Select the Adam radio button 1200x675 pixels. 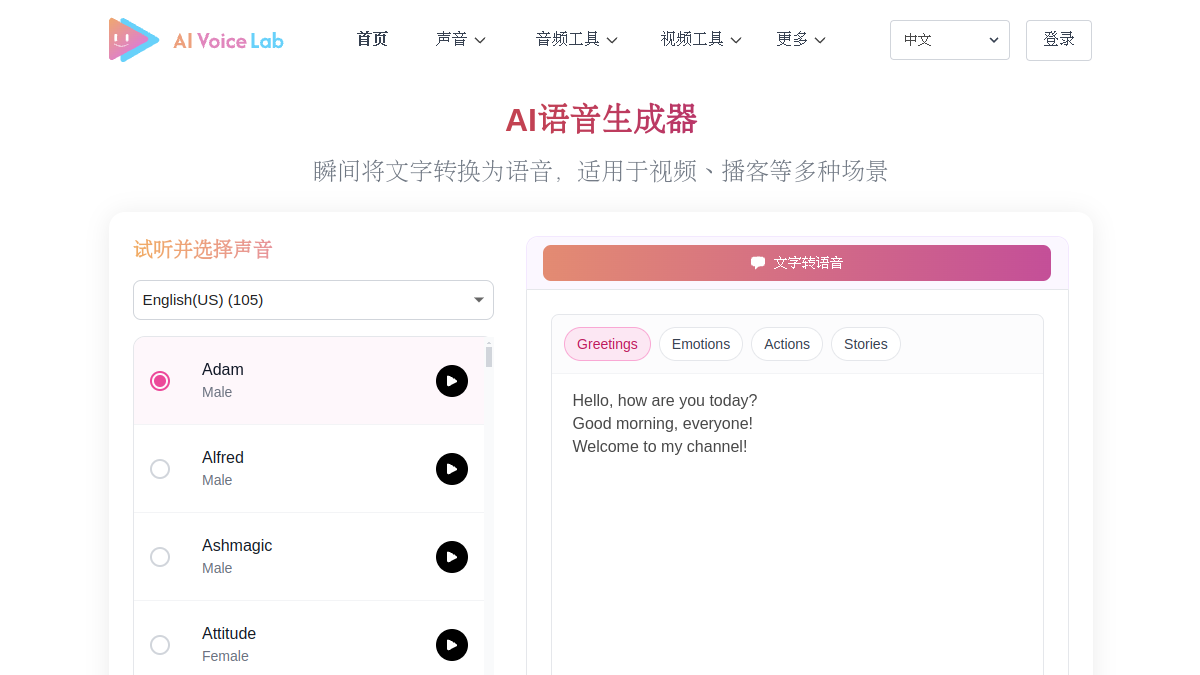click(x=160, y=381)
